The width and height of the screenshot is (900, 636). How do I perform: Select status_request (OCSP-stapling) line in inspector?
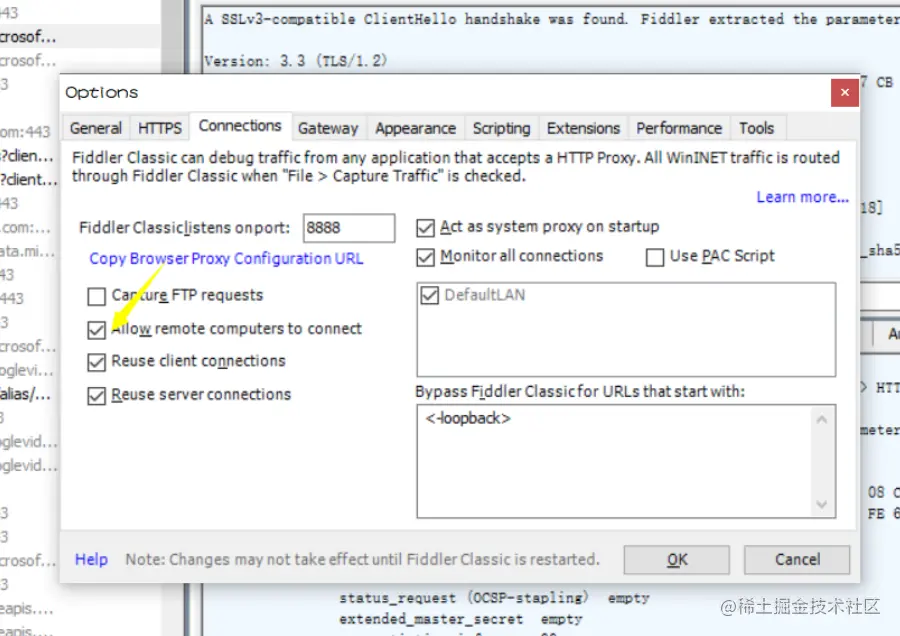point(494,598)
